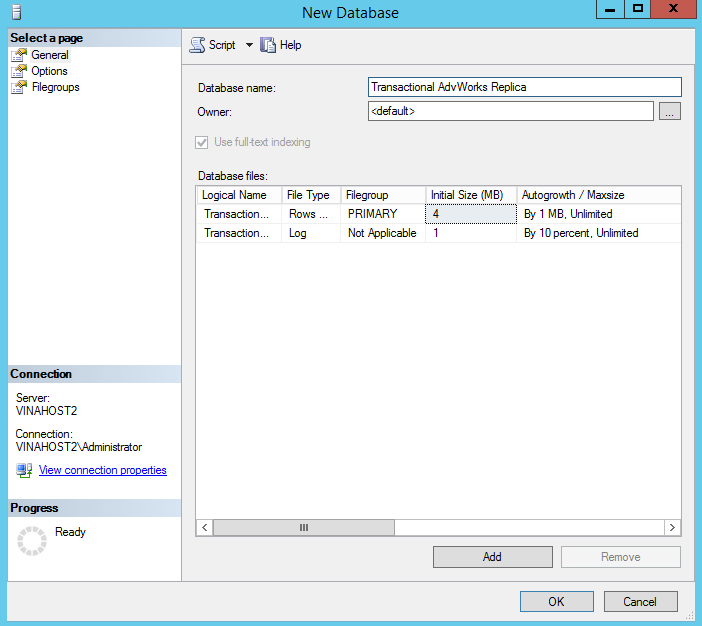Open the Script dropdown arrow
Image resolution: width=702 pixels, height=626 pixels.
(249, 45)
